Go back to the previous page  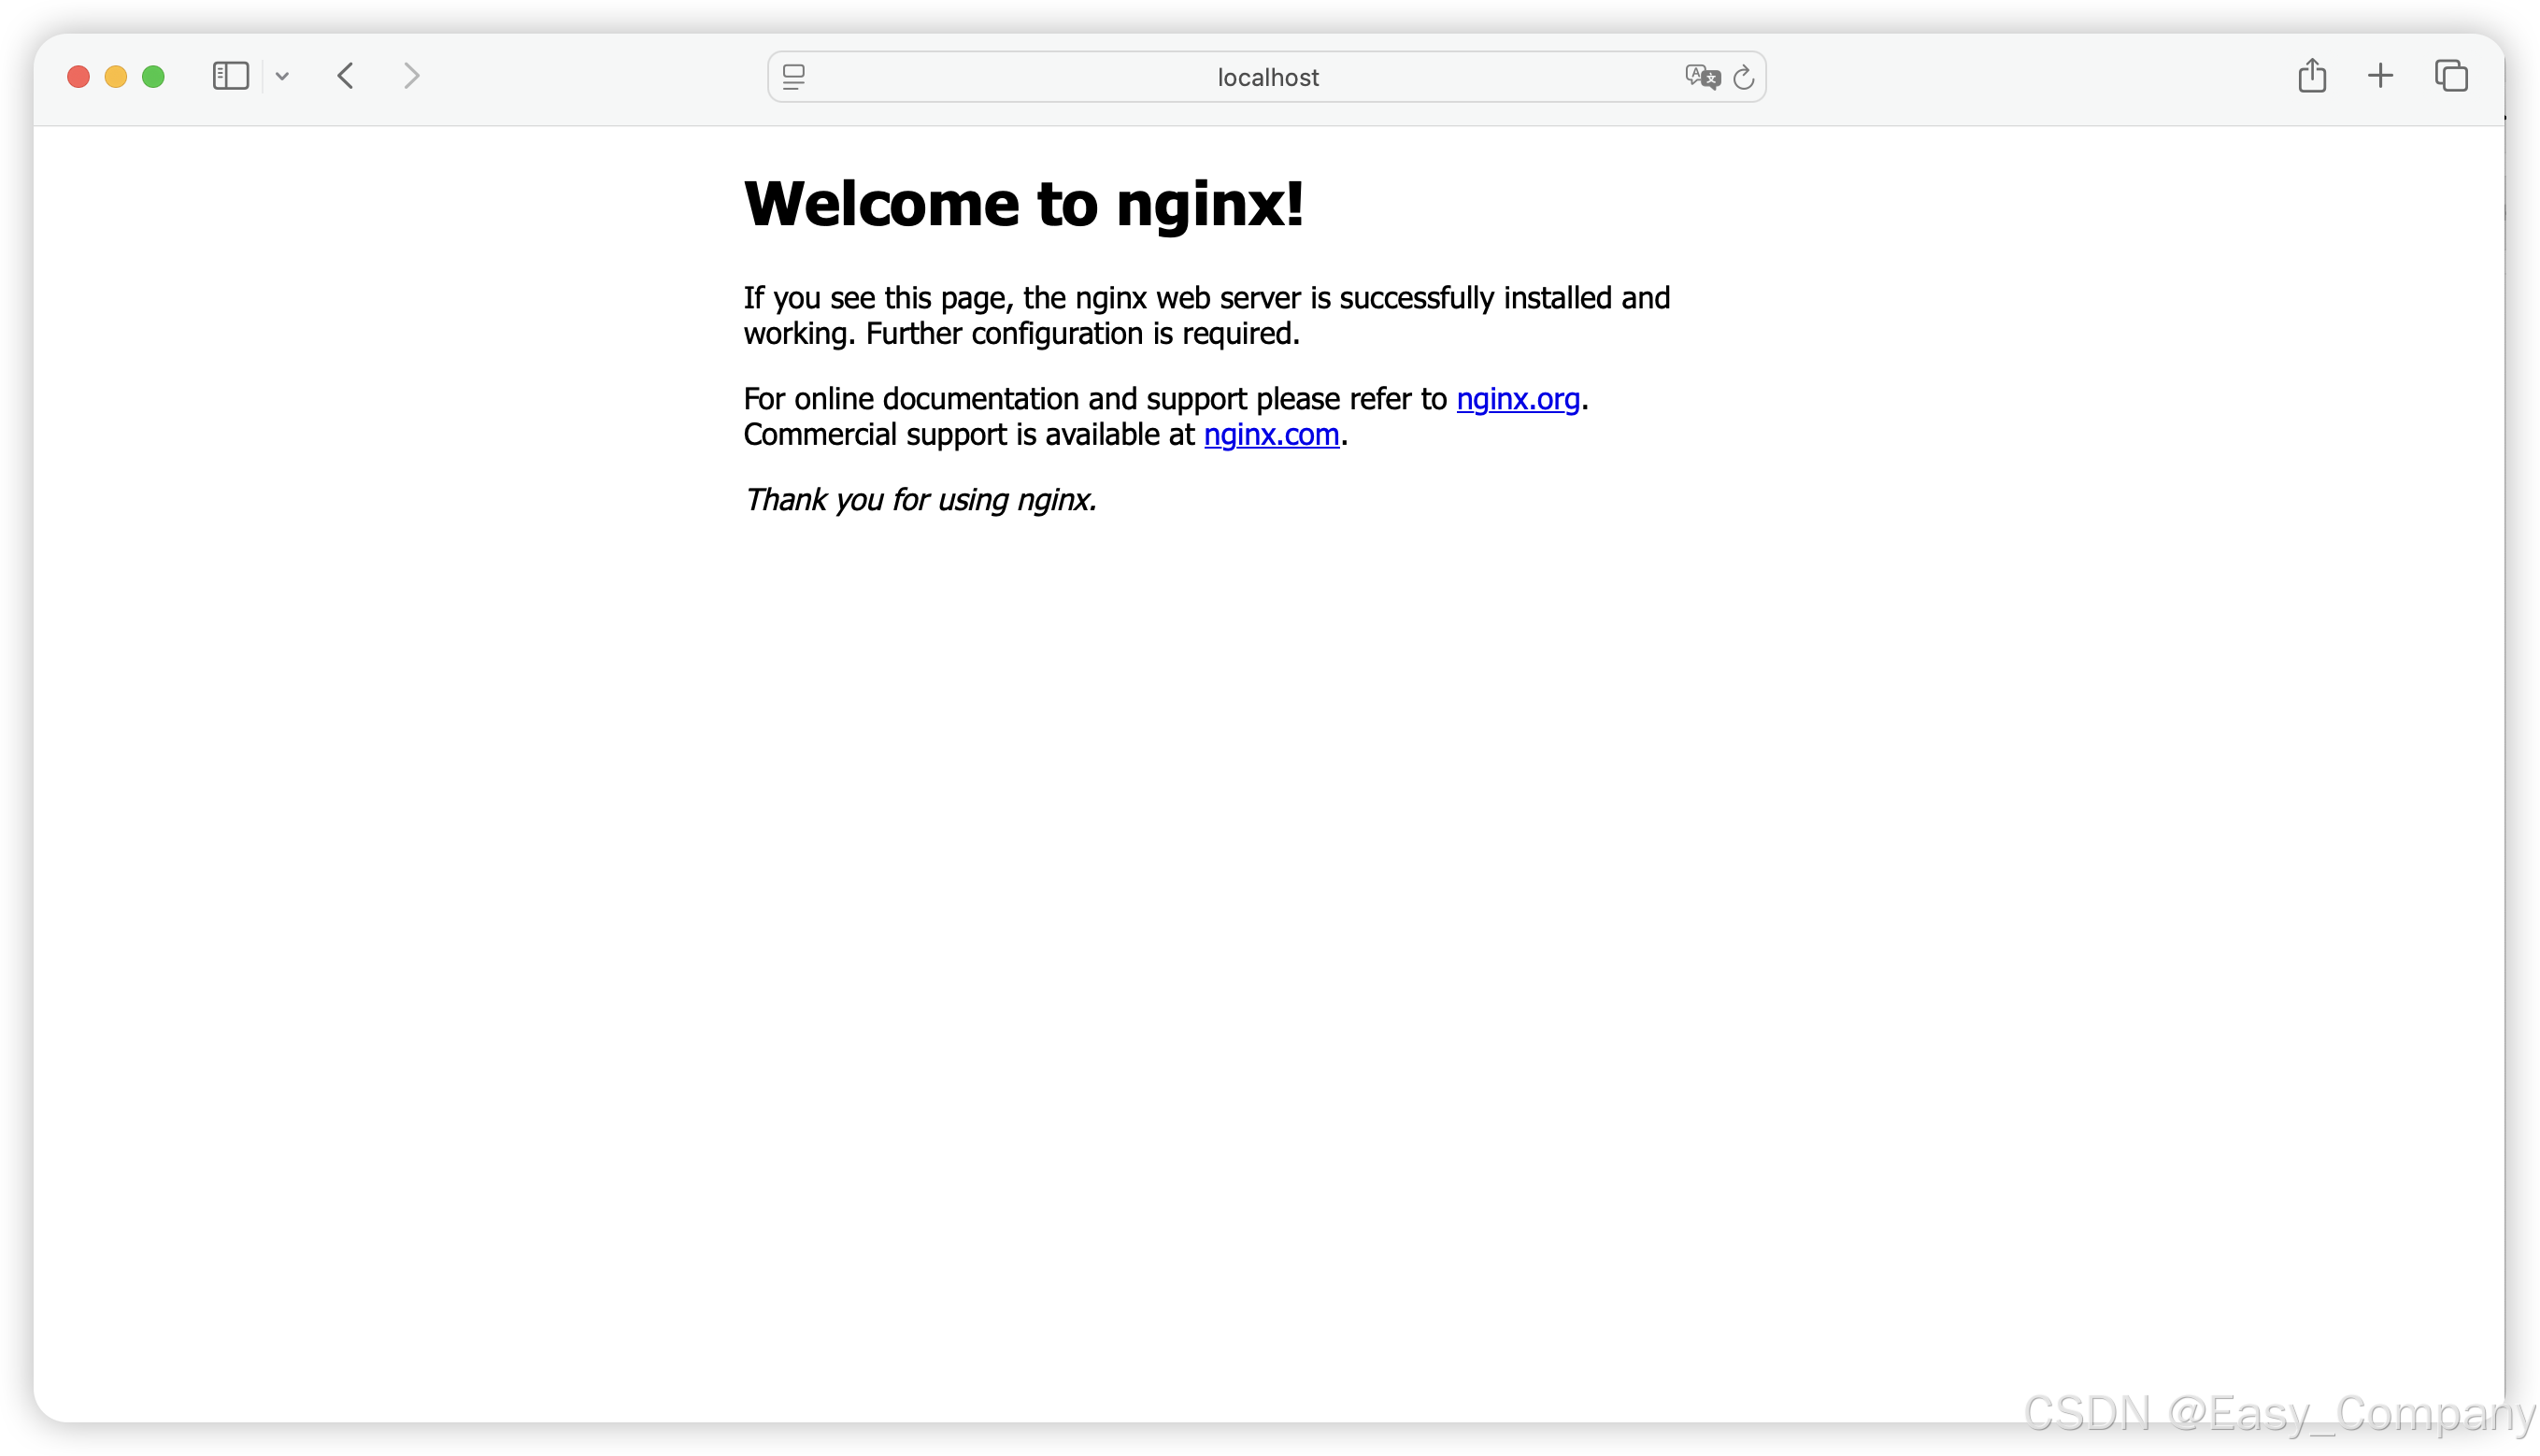point(346,76)
